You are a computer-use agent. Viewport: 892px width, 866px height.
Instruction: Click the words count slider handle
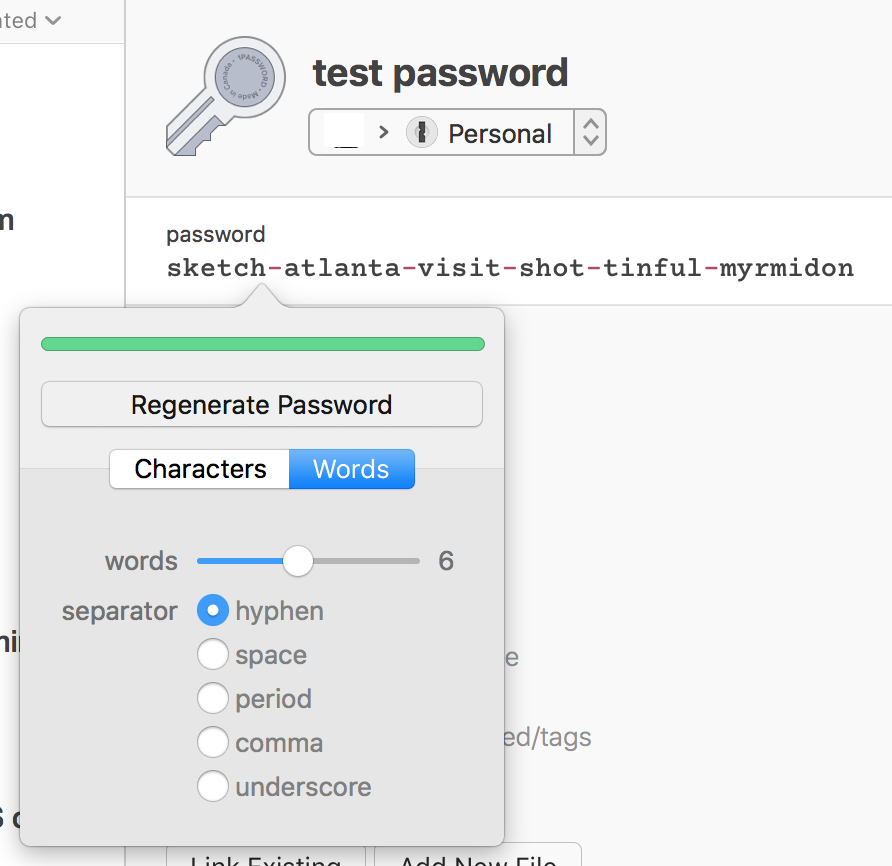[x=298, y=561]
